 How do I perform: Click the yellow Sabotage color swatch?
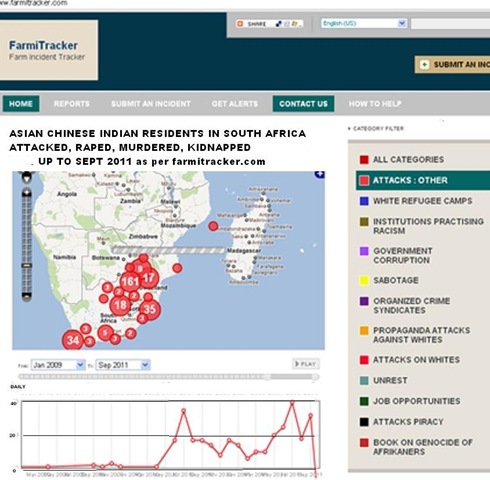click(364, 280)
